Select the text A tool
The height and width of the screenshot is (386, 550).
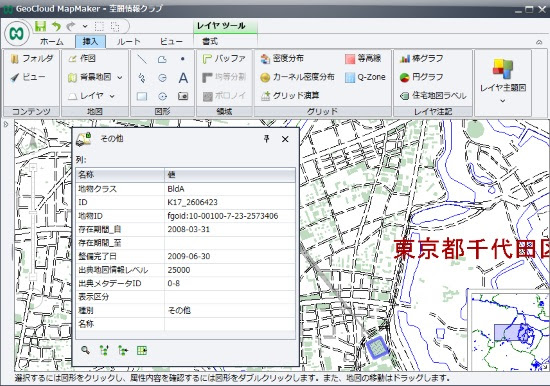coord(183,78)
